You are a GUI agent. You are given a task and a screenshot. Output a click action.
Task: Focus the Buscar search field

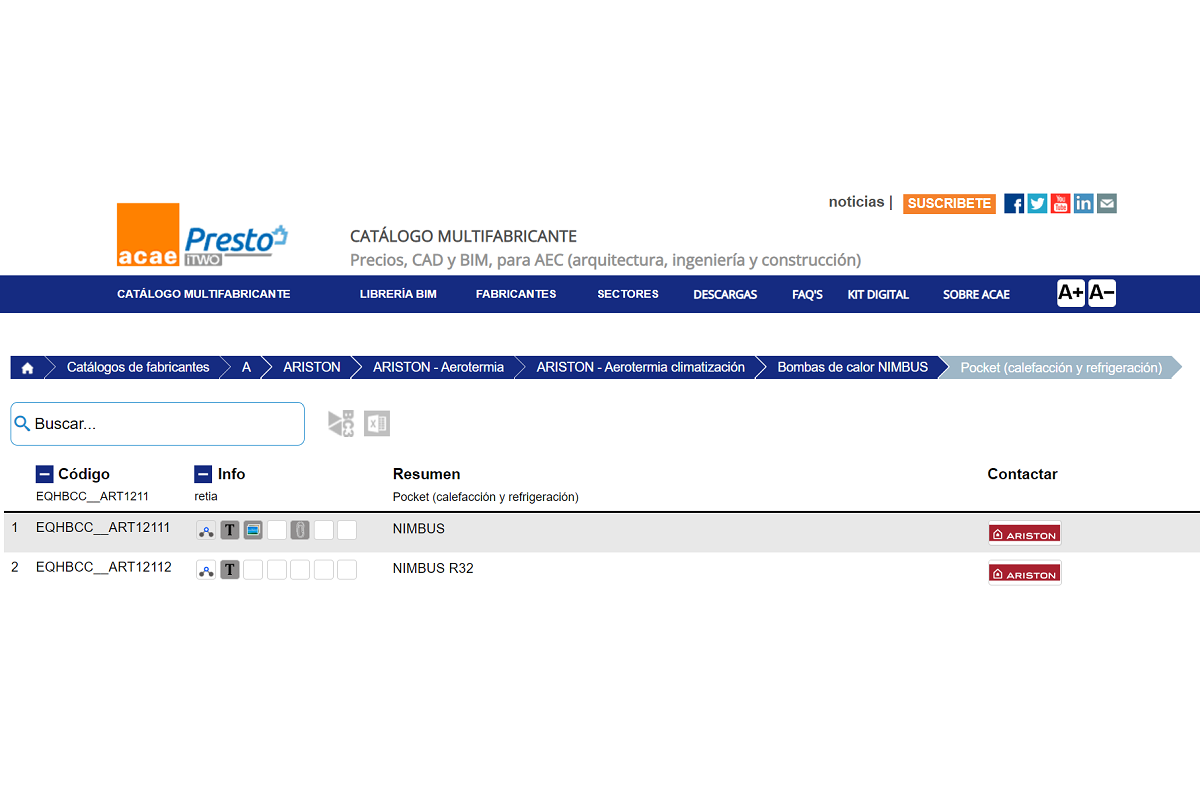click(158, 424)
